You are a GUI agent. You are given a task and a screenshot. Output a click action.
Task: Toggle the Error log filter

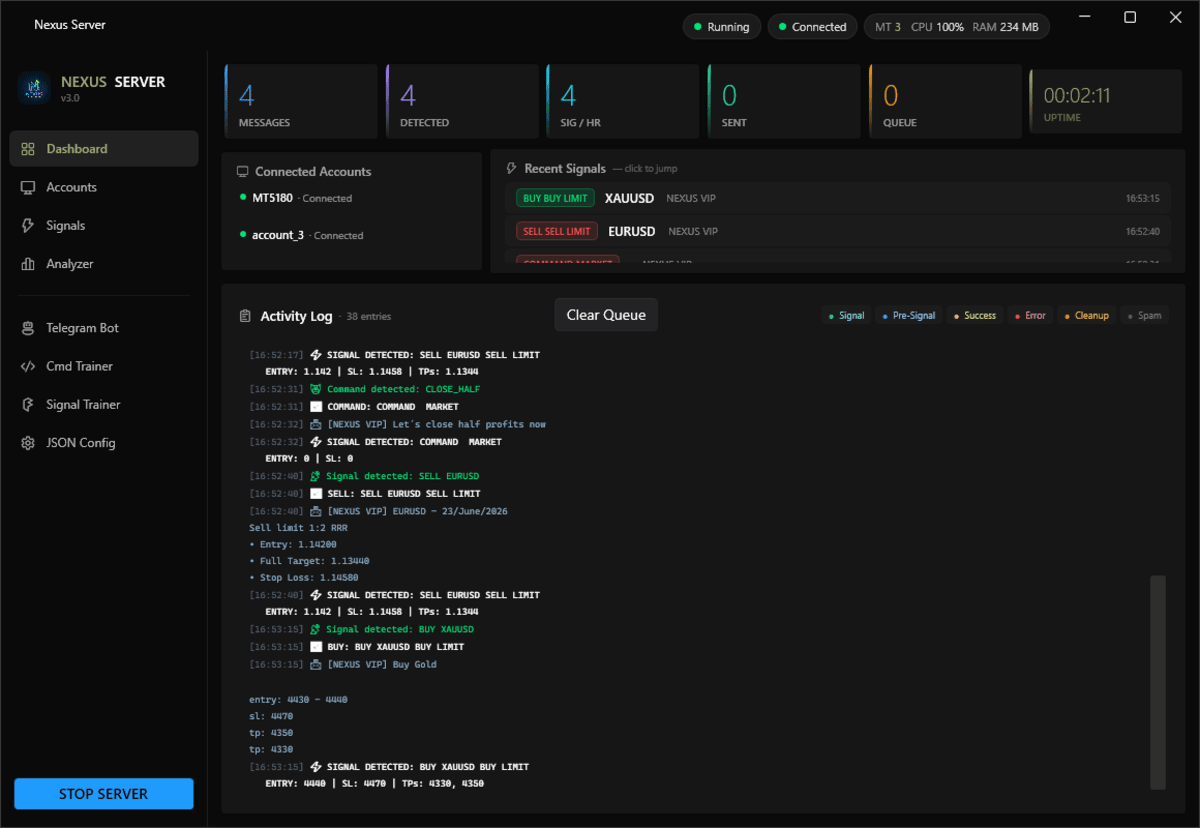click(x=1030, y=315)
